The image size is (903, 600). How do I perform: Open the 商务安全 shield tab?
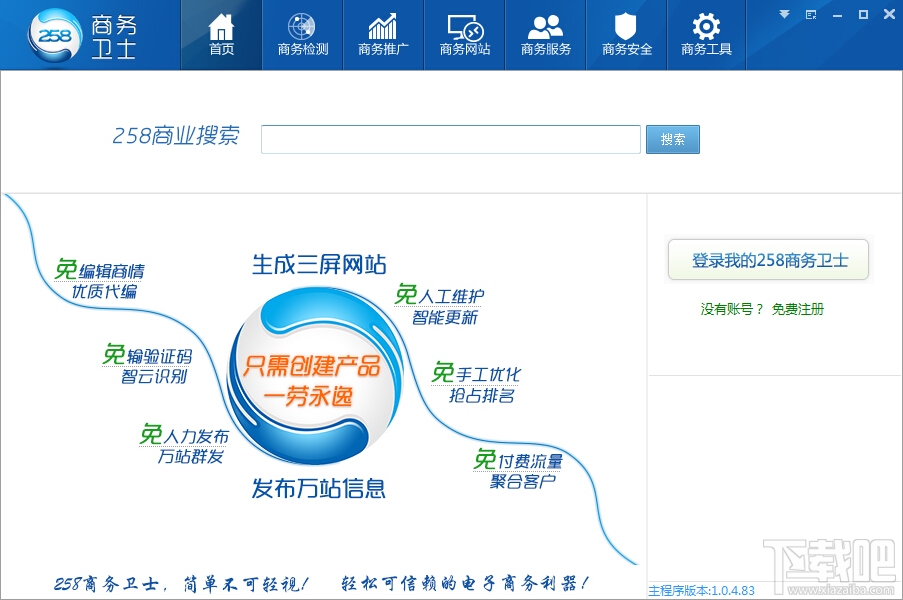tap(626, 35)
